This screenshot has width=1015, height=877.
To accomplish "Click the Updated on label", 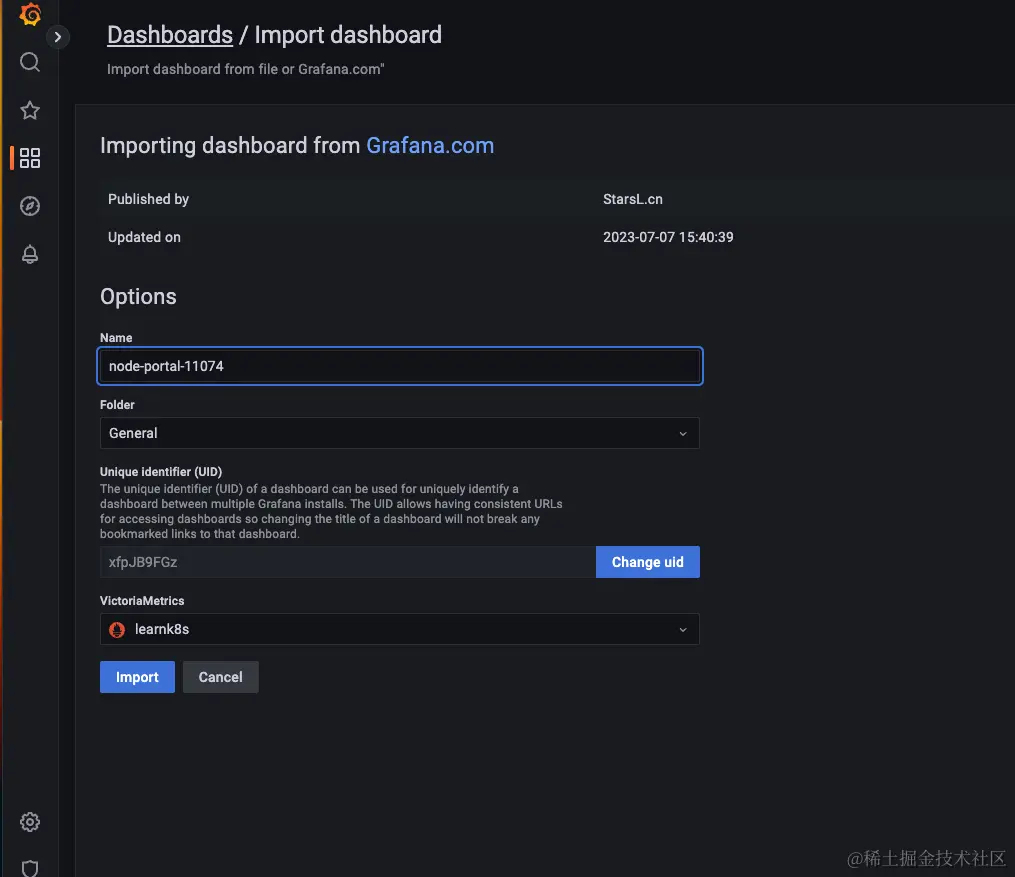I will point(144,238).
